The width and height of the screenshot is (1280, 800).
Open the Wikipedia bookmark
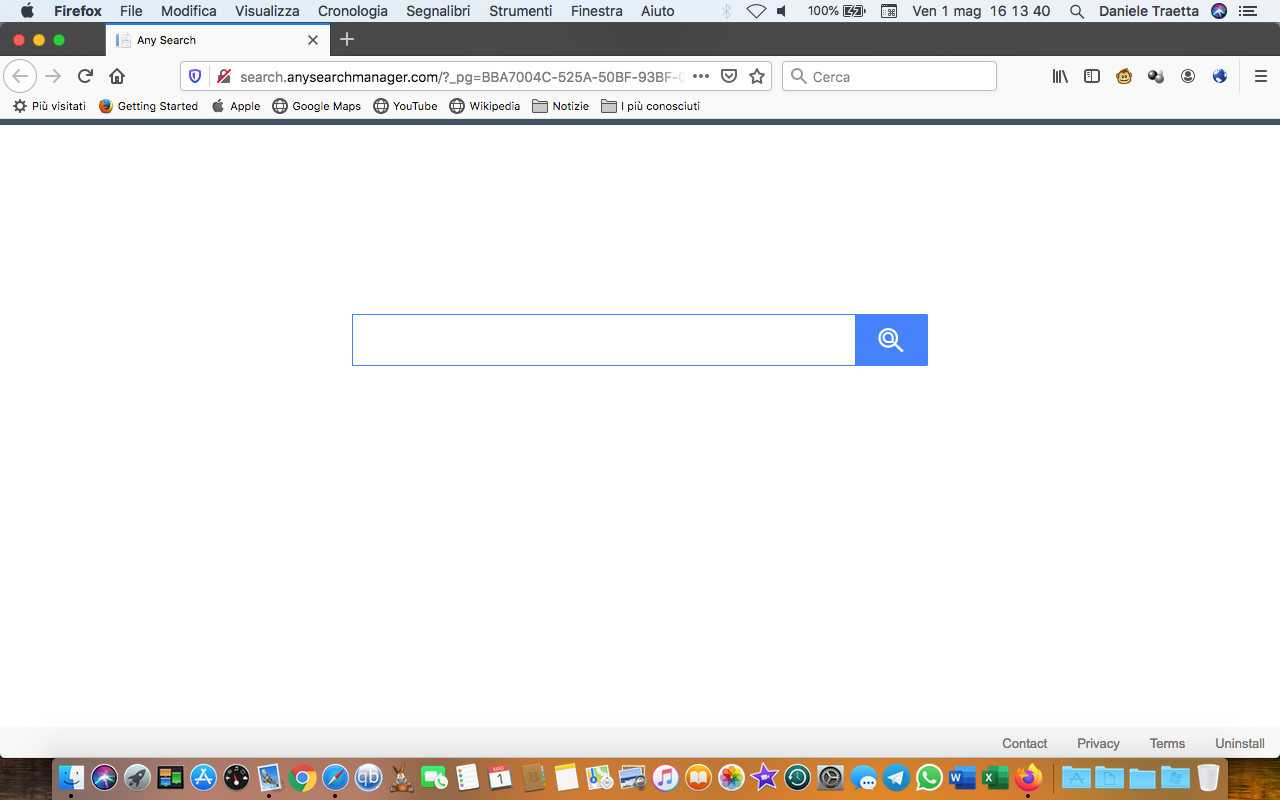coord(485,106)
